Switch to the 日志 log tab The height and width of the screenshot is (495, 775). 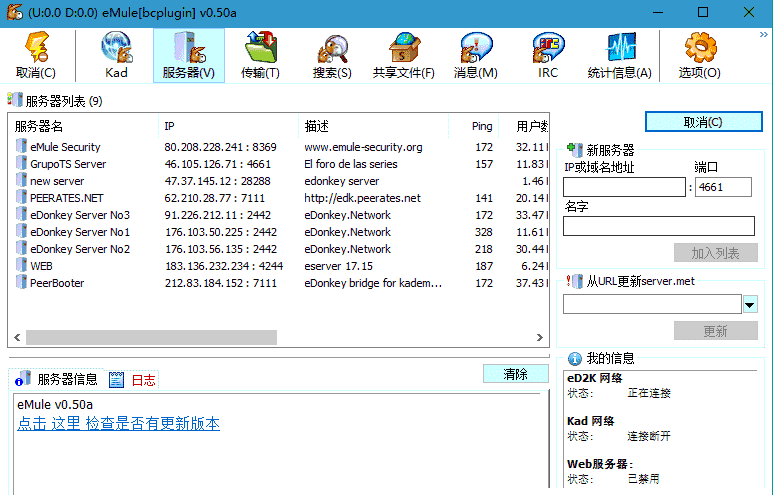pos(132,380)
